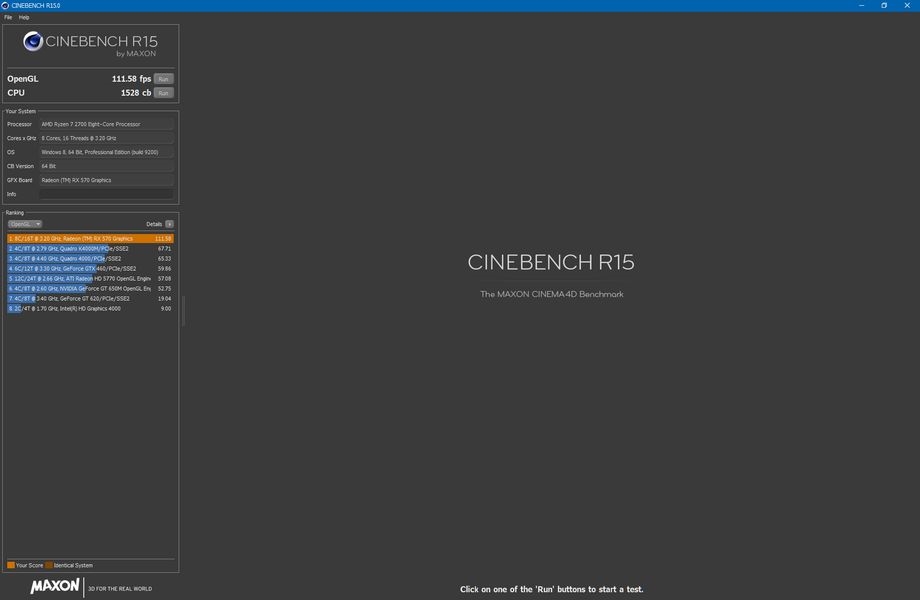Open the Help menu

(x=24, y=17)
